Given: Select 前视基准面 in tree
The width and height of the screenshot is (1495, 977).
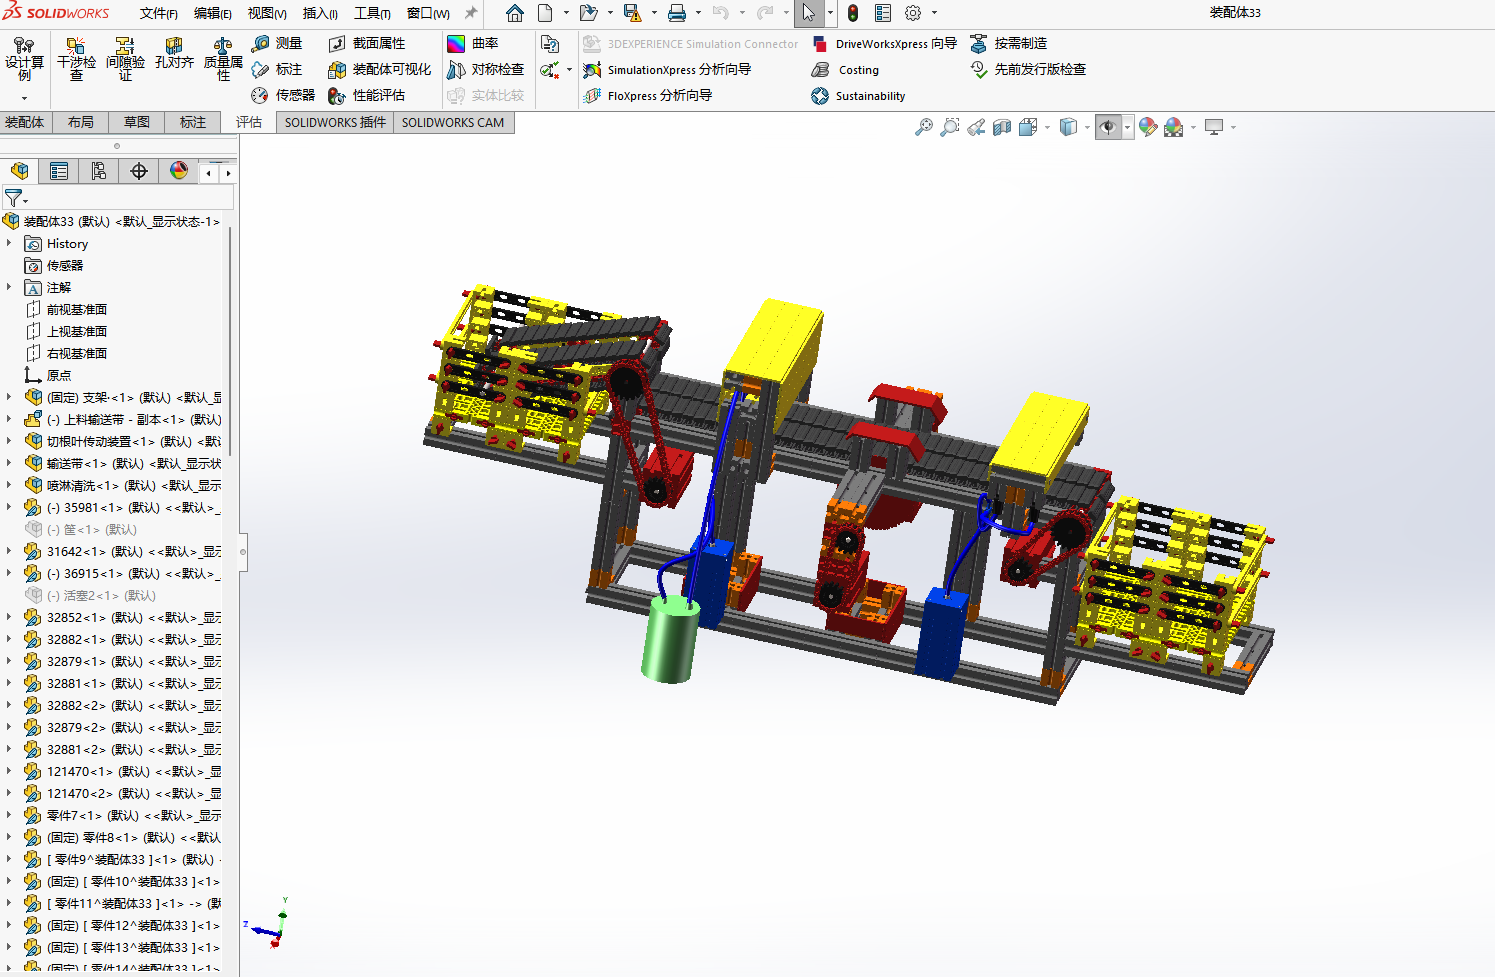Looking at the screenshot, I should point(76,309).
